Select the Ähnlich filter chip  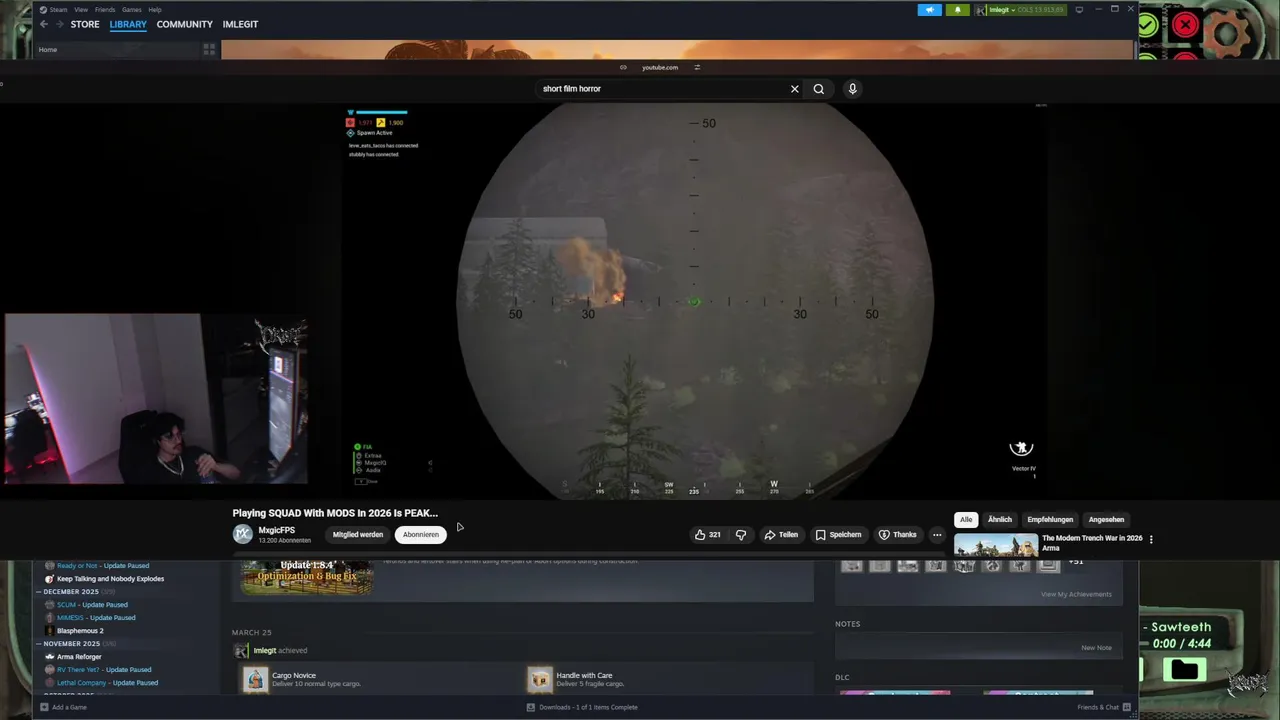[1000, 520]
